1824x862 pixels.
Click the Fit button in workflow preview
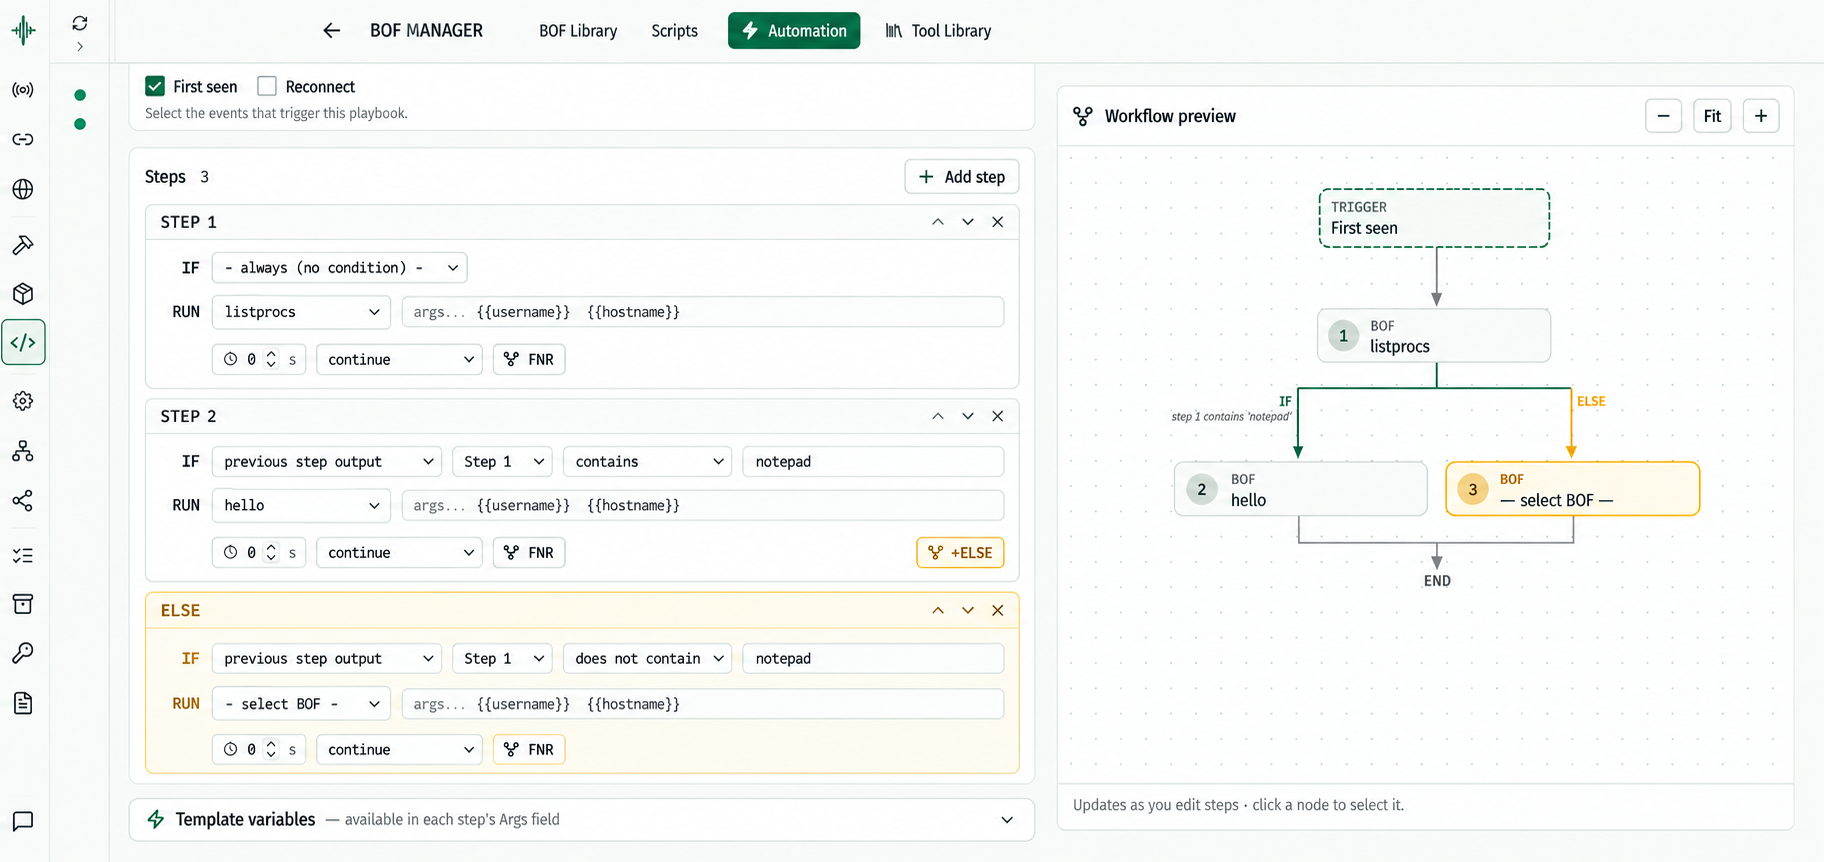1712,116
